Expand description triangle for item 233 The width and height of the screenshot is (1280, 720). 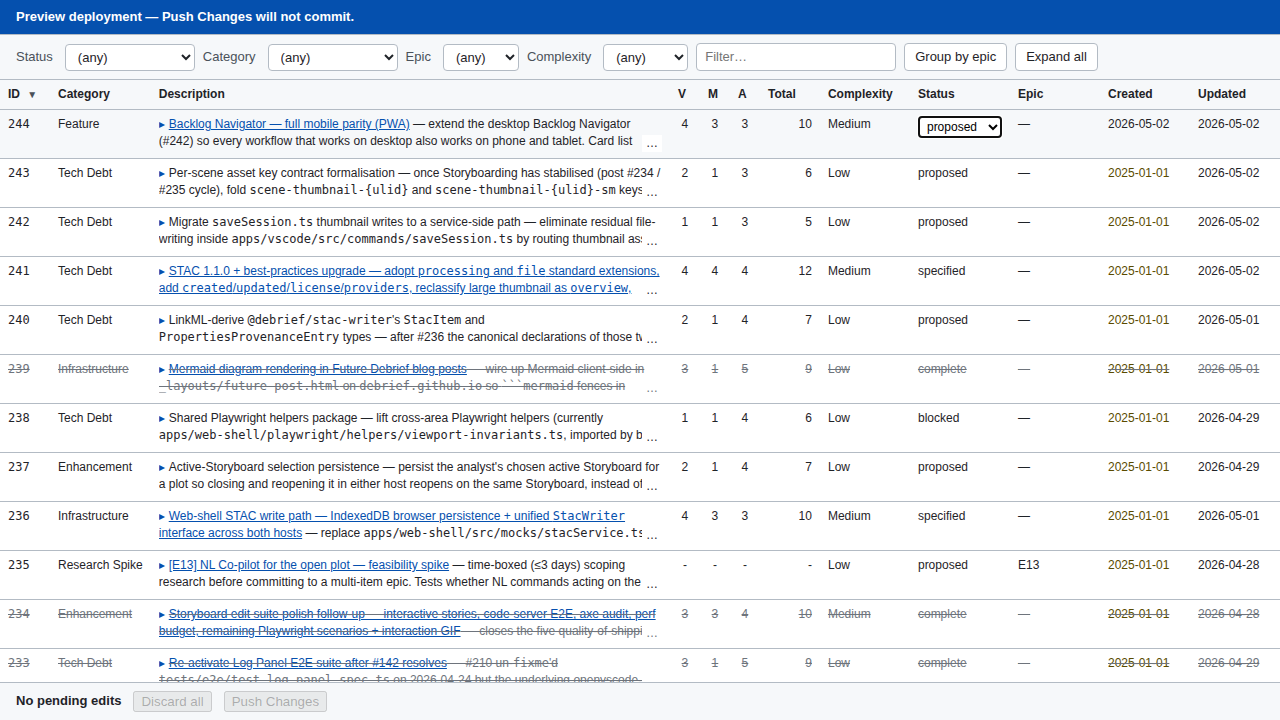tap(162, 664)
